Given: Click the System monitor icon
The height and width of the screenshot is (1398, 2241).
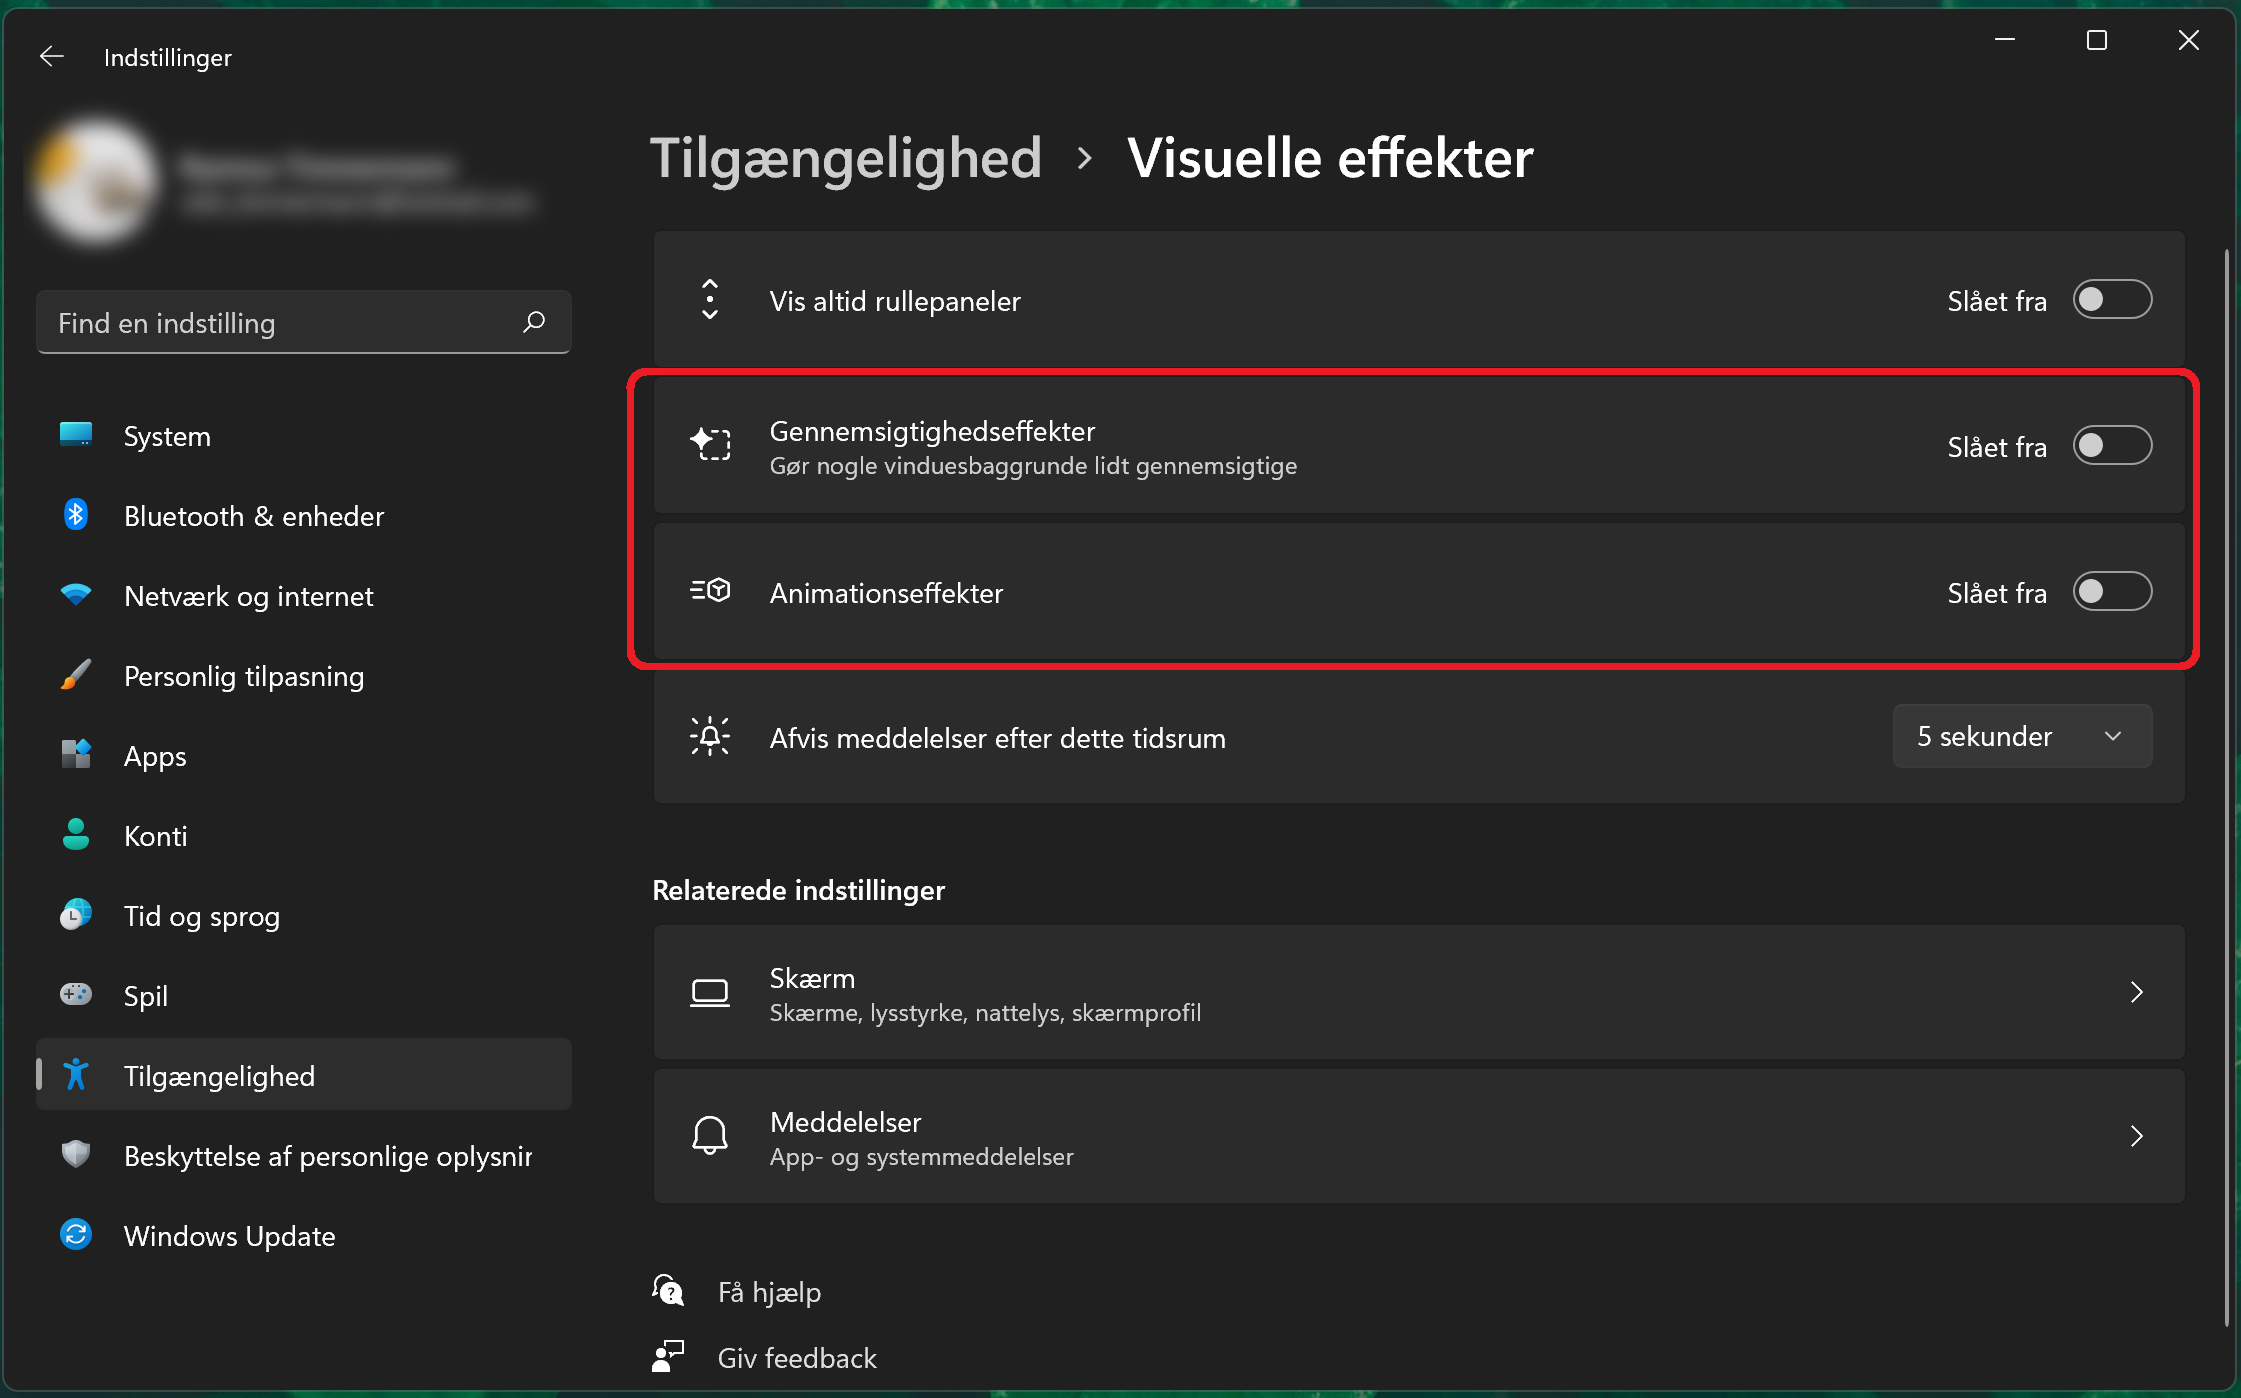Looking at the screenshot, I should tap(76, 435).
